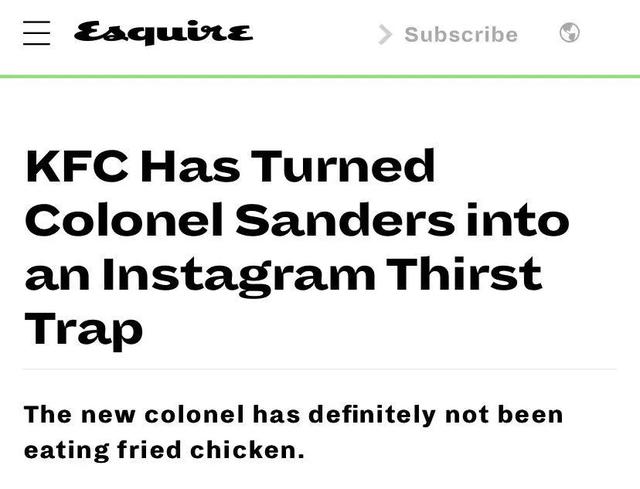Screen dimensions: 640x489
Task: Click the text 'eating fried chicken.'
Action: (x=163, y=450)
